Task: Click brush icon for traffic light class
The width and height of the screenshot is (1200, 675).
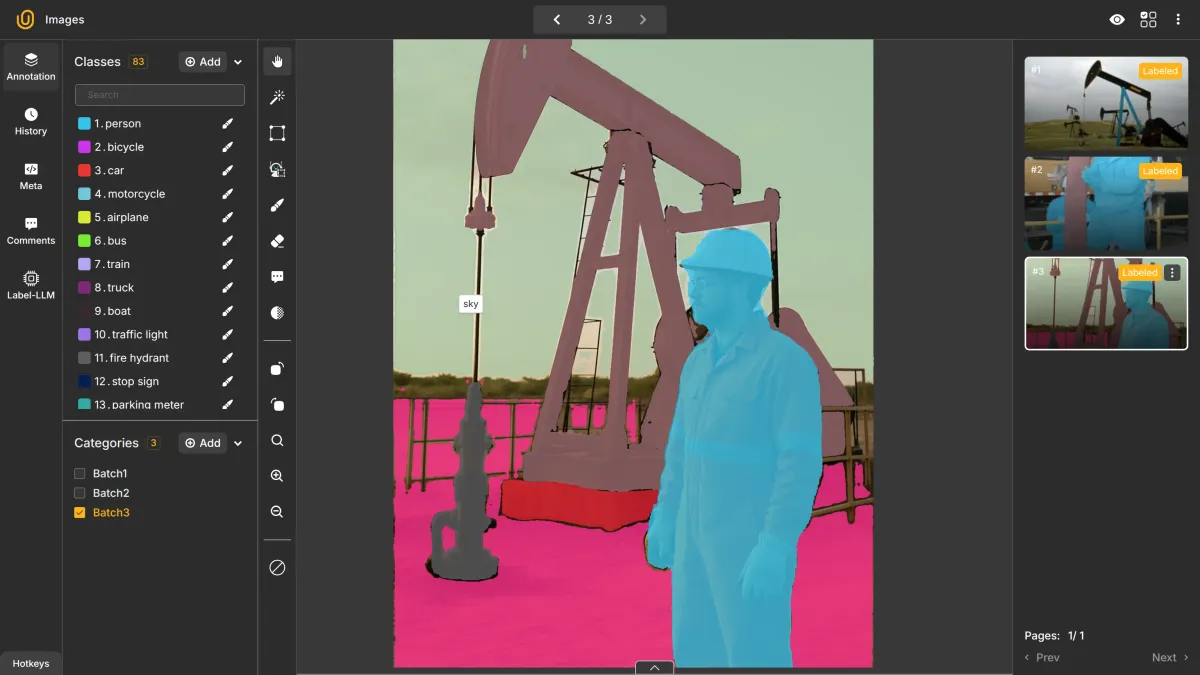Action: pyautogui.click(x=227, y=335)
